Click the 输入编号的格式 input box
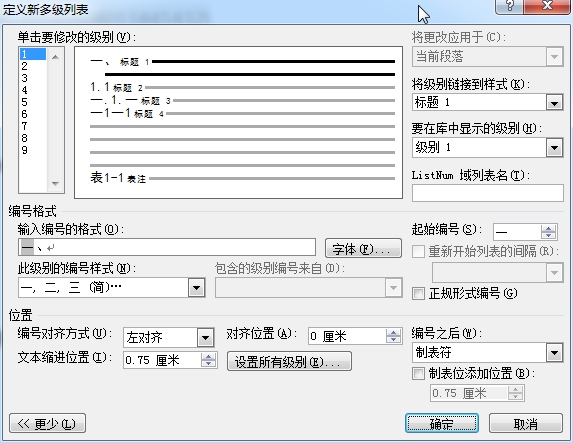This screenshot has width=573, height=443. click(167, 247)
